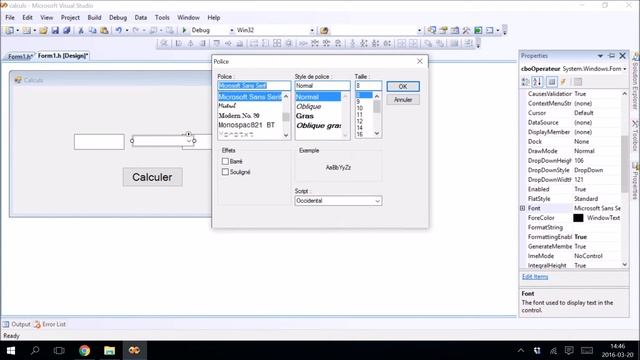
Task: Open the Script Occidental dropdown
Action: coord(377,201)
